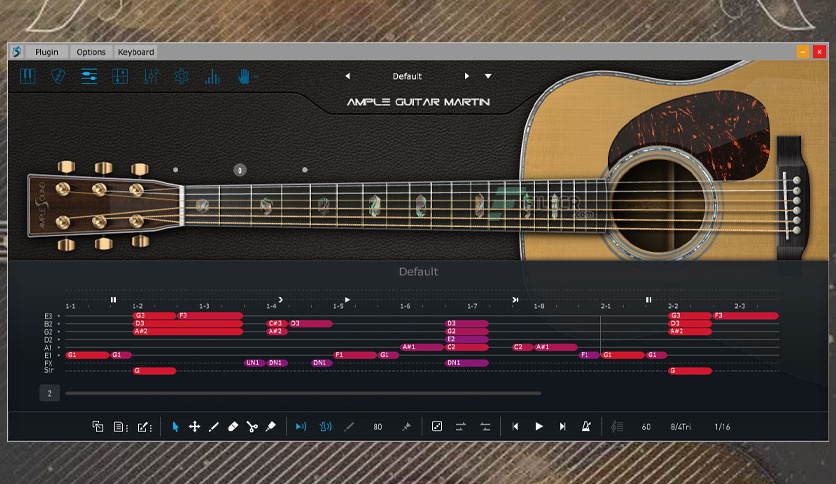Select the UN1 note on FX row
The image size is (836, 484).
click(254, 363)
